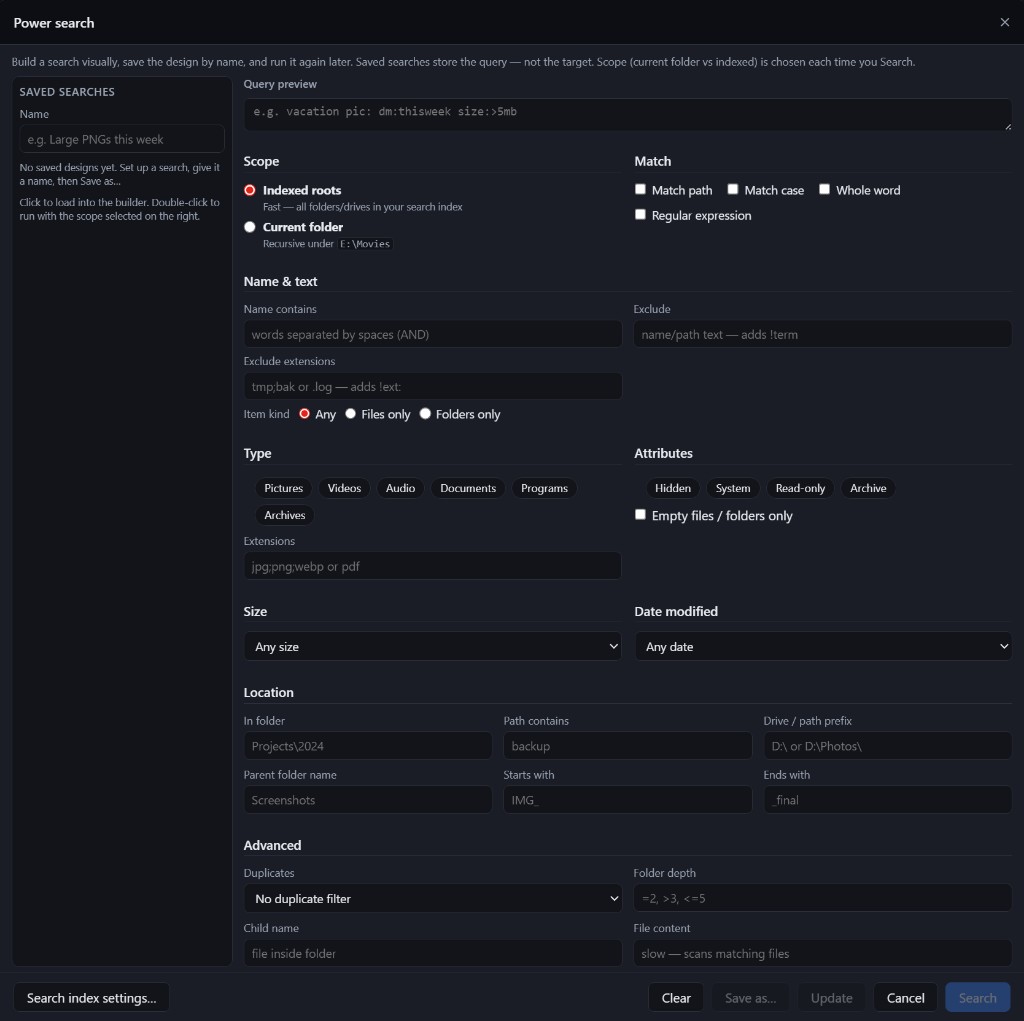Choose Folders only item kind

425,413
